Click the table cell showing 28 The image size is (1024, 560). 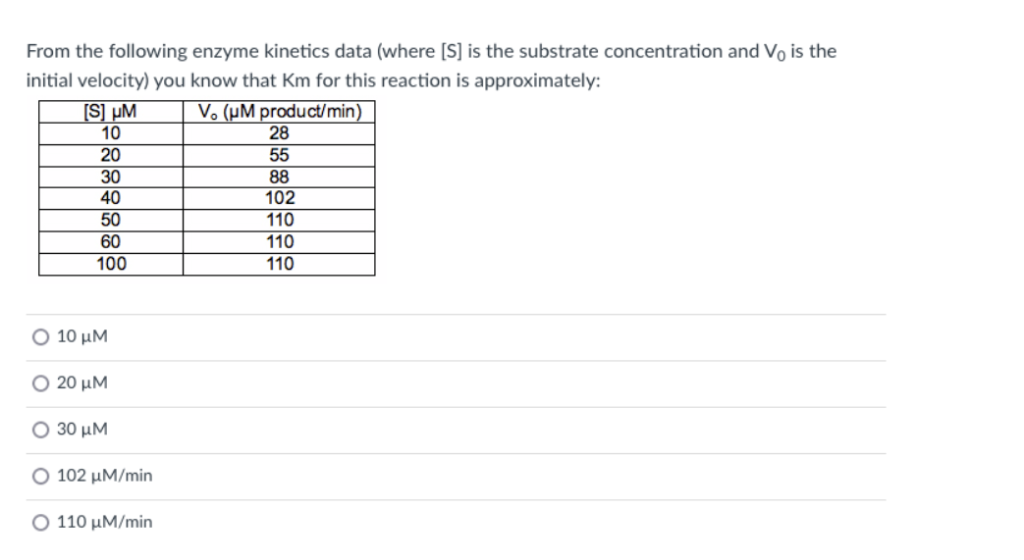[279, 133]
